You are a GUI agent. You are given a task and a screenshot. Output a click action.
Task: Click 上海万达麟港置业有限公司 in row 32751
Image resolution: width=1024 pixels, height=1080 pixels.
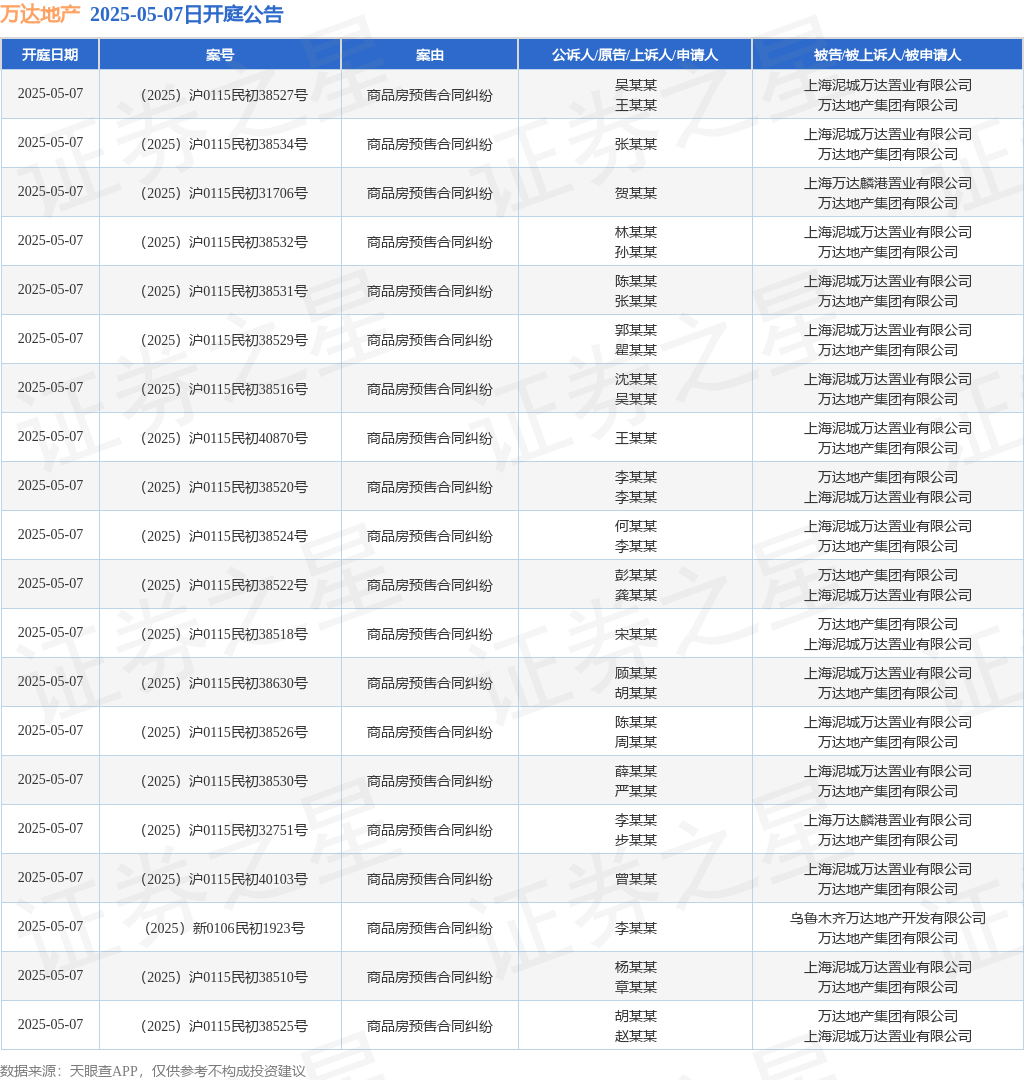click(x=888, y=820)
